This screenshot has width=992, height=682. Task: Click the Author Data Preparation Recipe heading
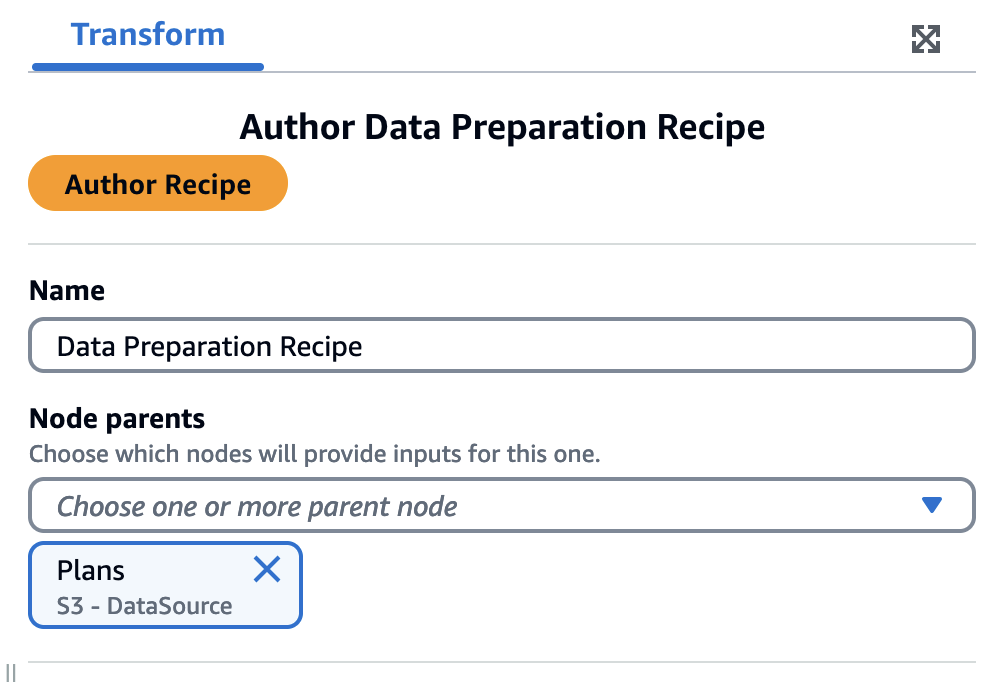point(500,127)
